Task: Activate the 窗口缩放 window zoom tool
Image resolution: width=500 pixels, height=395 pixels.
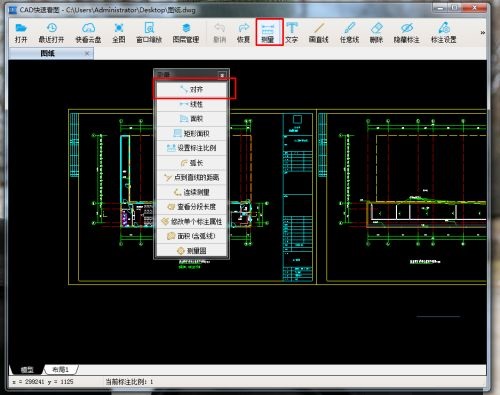Action: (x=149, y=33)
